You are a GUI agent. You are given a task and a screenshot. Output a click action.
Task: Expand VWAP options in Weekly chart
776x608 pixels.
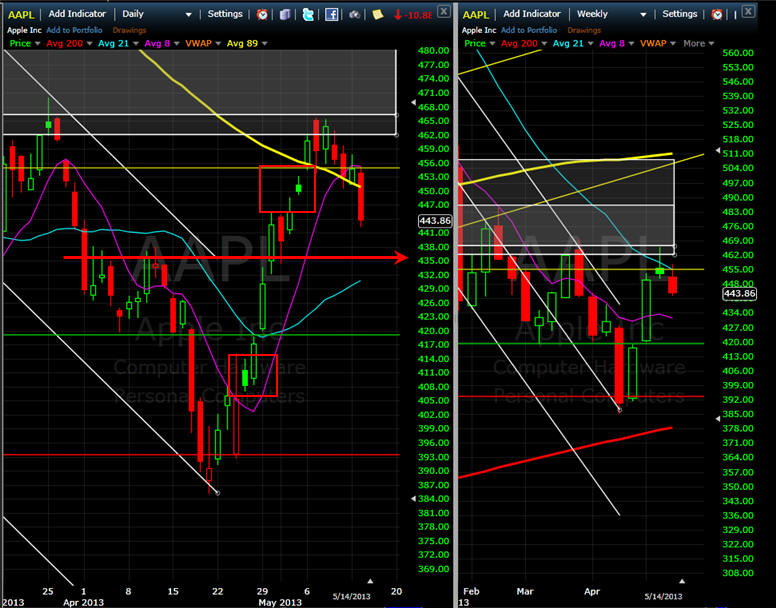(673, 44)
